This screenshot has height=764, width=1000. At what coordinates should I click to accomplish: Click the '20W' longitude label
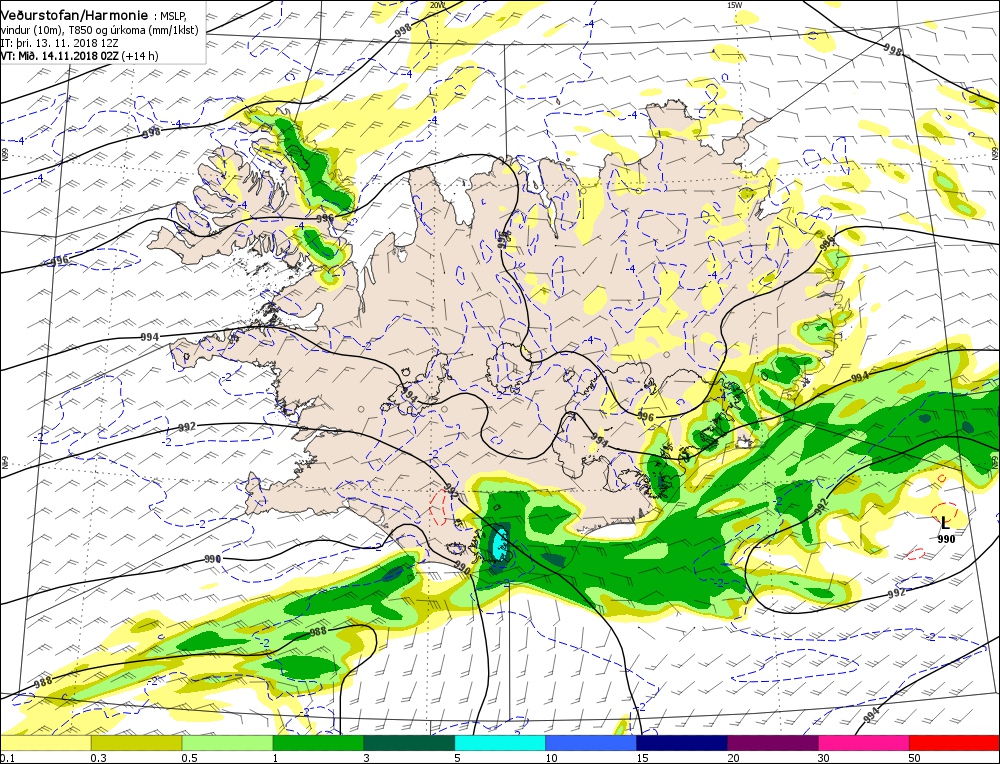[437, 5]
